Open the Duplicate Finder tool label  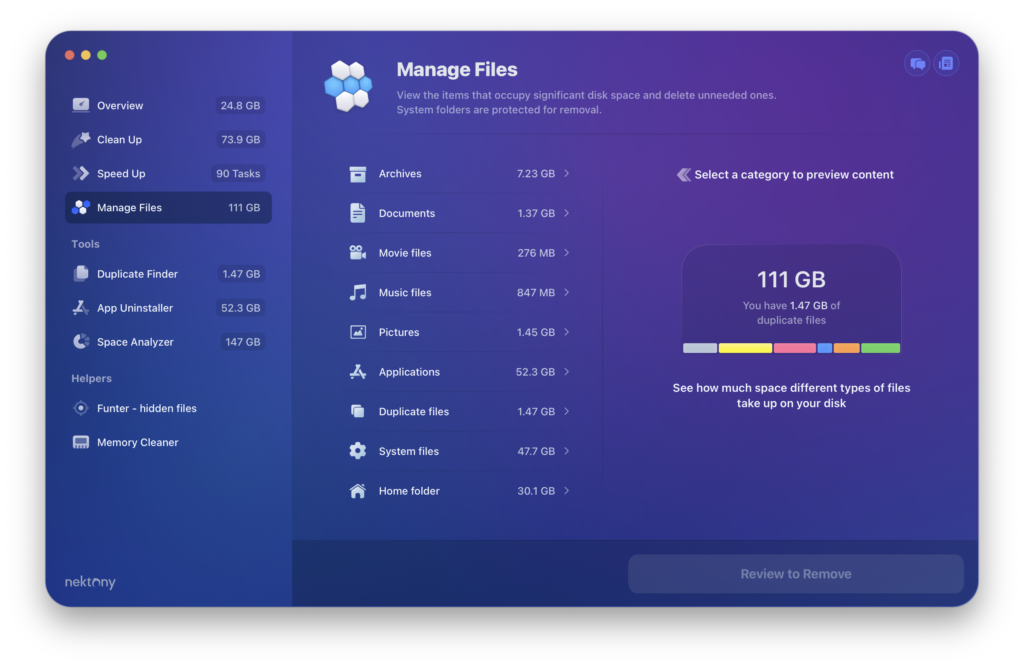[137, 274]
